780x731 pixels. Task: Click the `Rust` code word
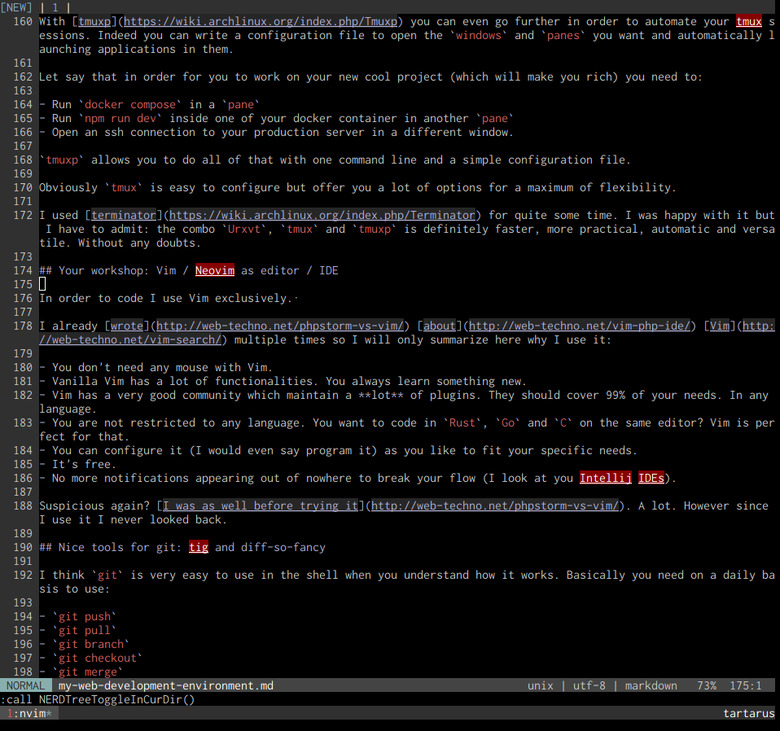(x=462, y=422)
